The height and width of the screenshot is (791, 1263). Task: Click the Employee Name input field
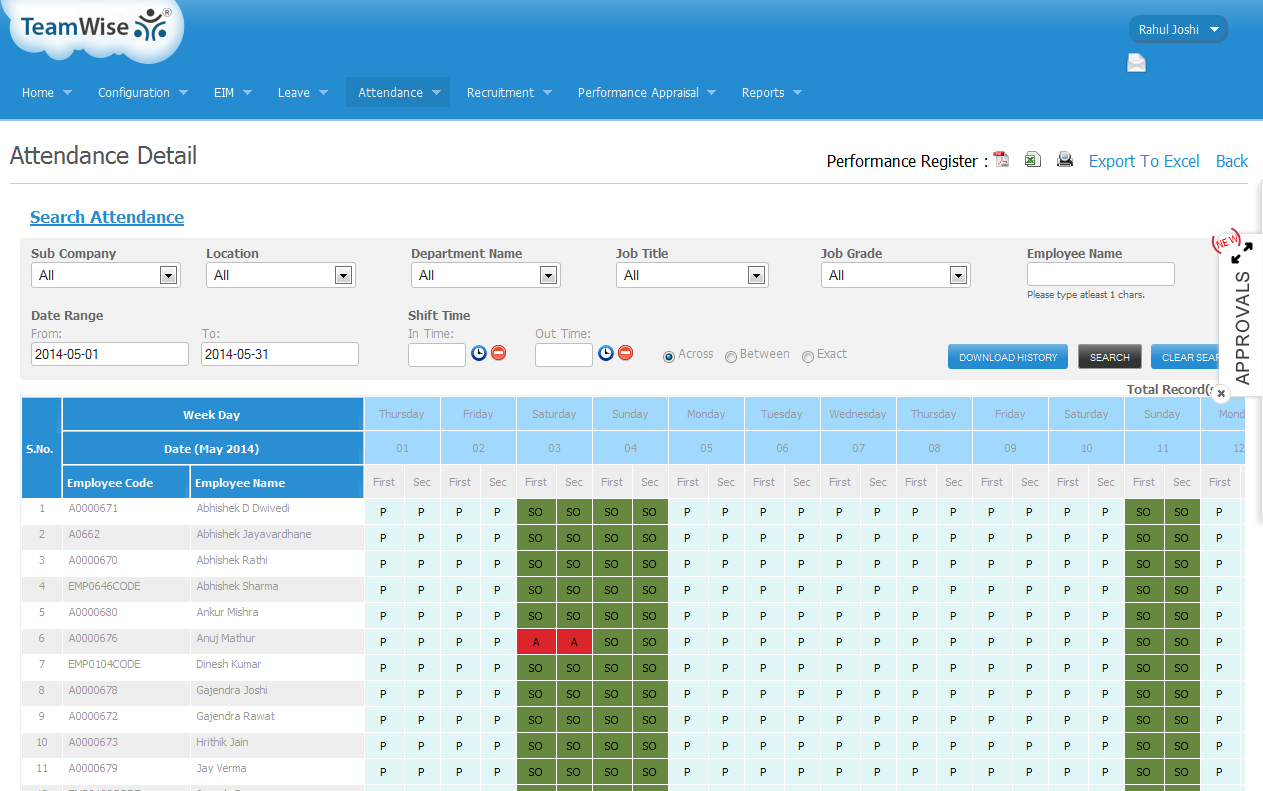pos(1100,275)
